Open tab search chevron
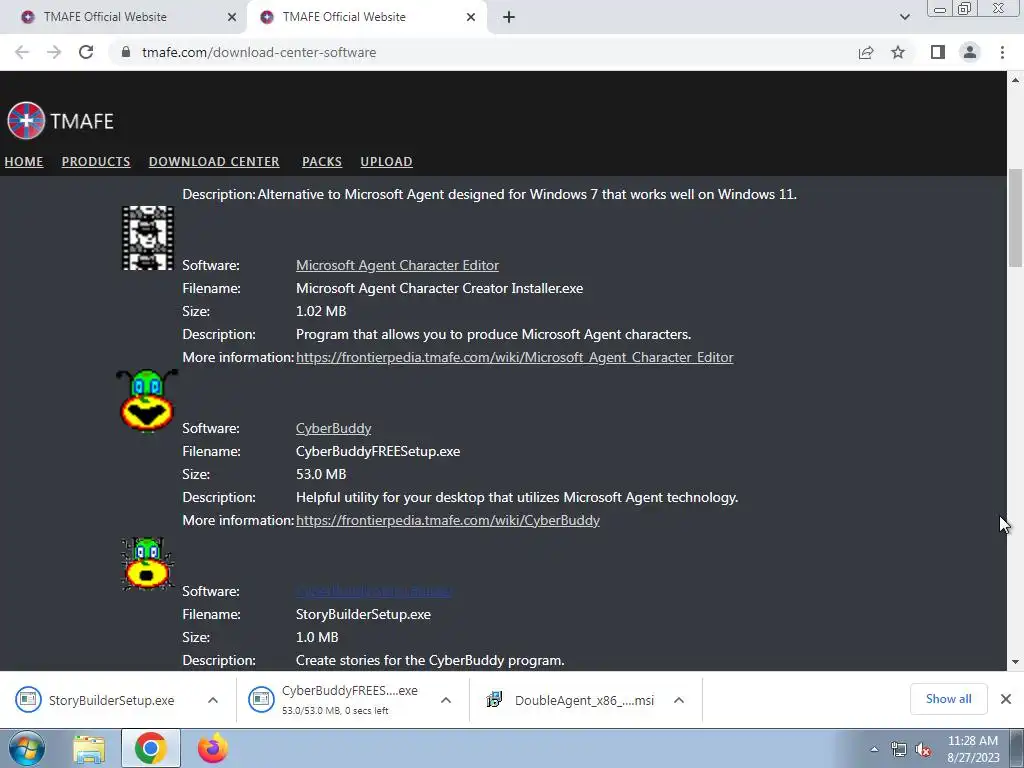The height and width of the screenshot is (768, 1024). 904,17
